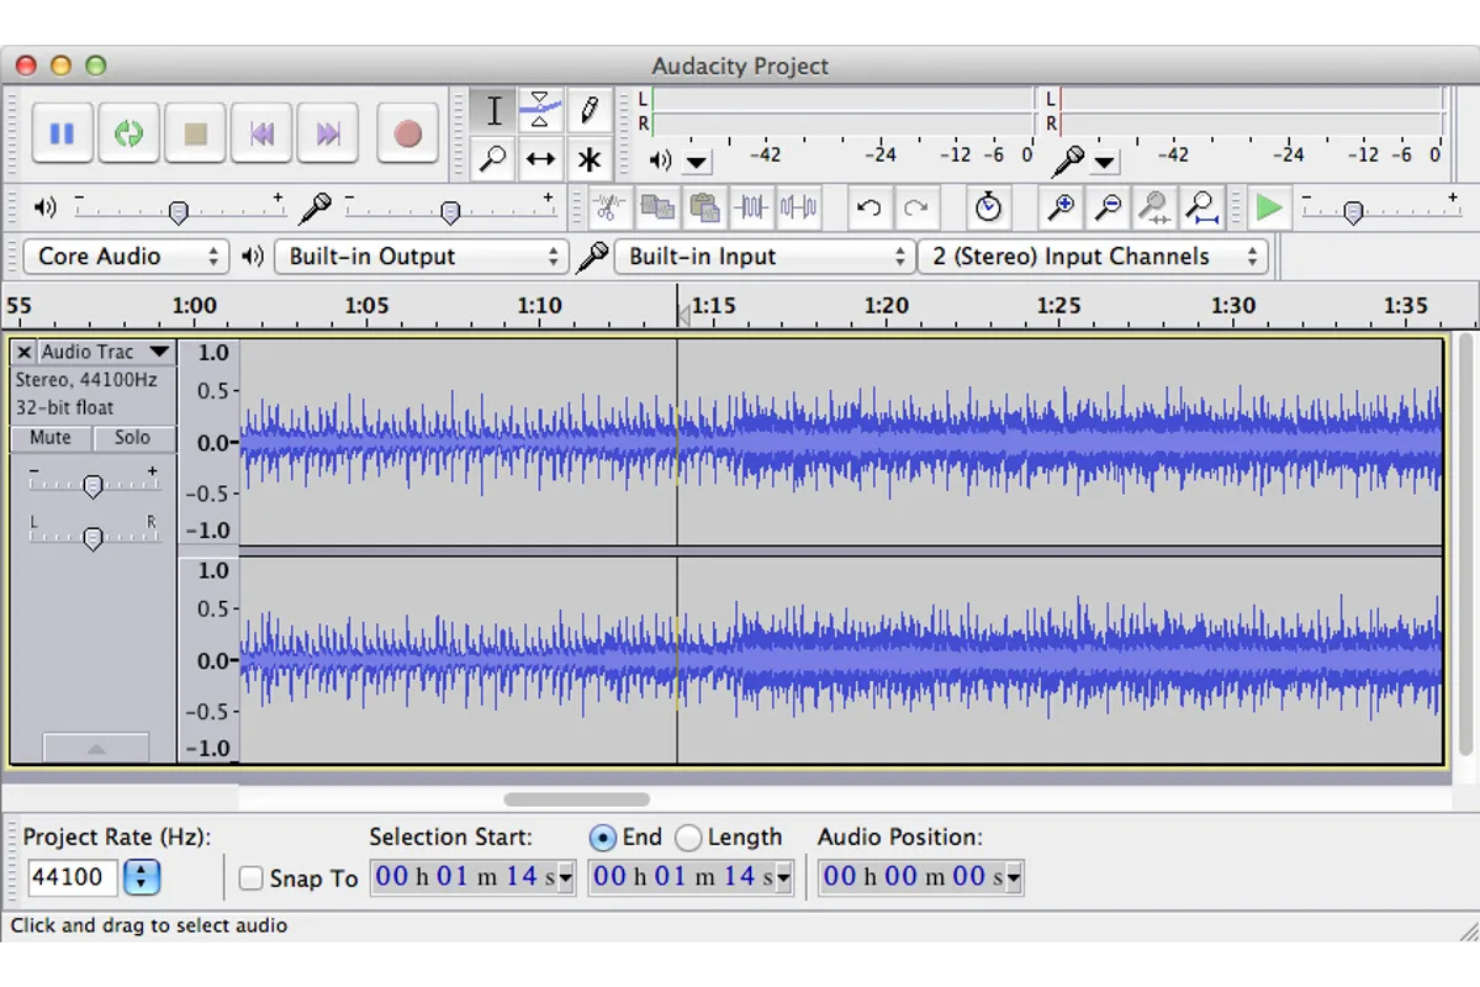
Task: Open Audio Position time format arrow
Action: click(1014, 878)
